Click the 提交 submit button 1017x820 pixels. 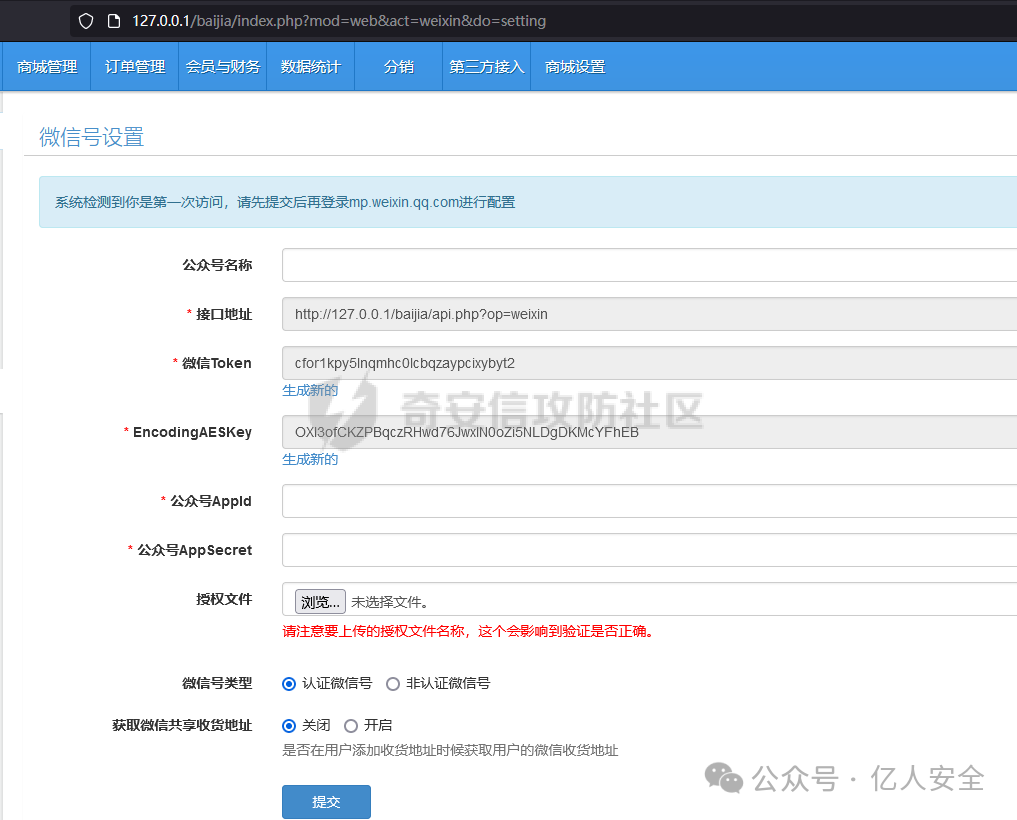[x=326, y=802]
